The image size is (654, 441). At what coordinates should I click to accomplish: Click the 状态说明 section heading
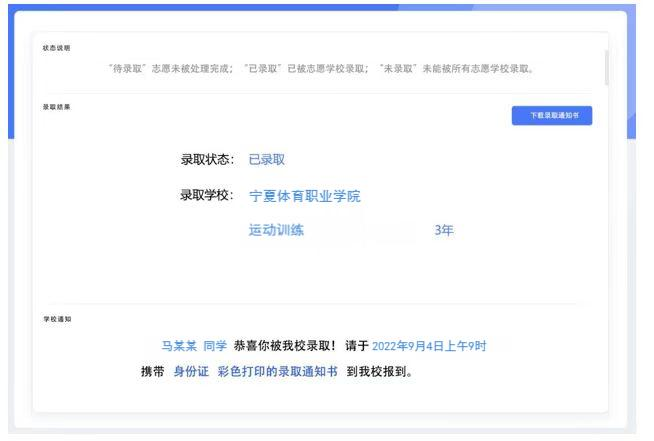(x=56, y=48)
